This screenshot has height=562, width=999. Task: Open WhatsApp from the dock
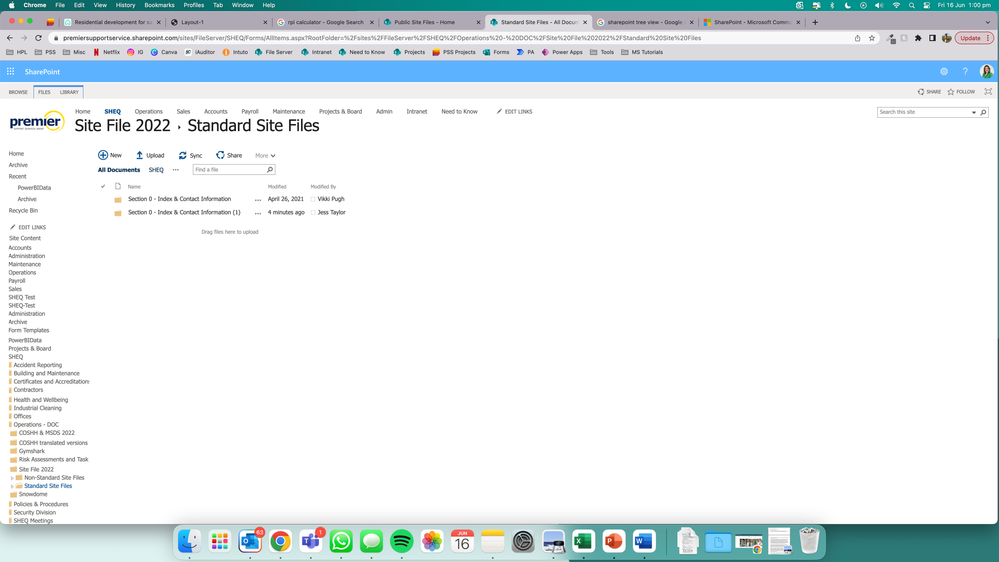[x=341, y=542]
